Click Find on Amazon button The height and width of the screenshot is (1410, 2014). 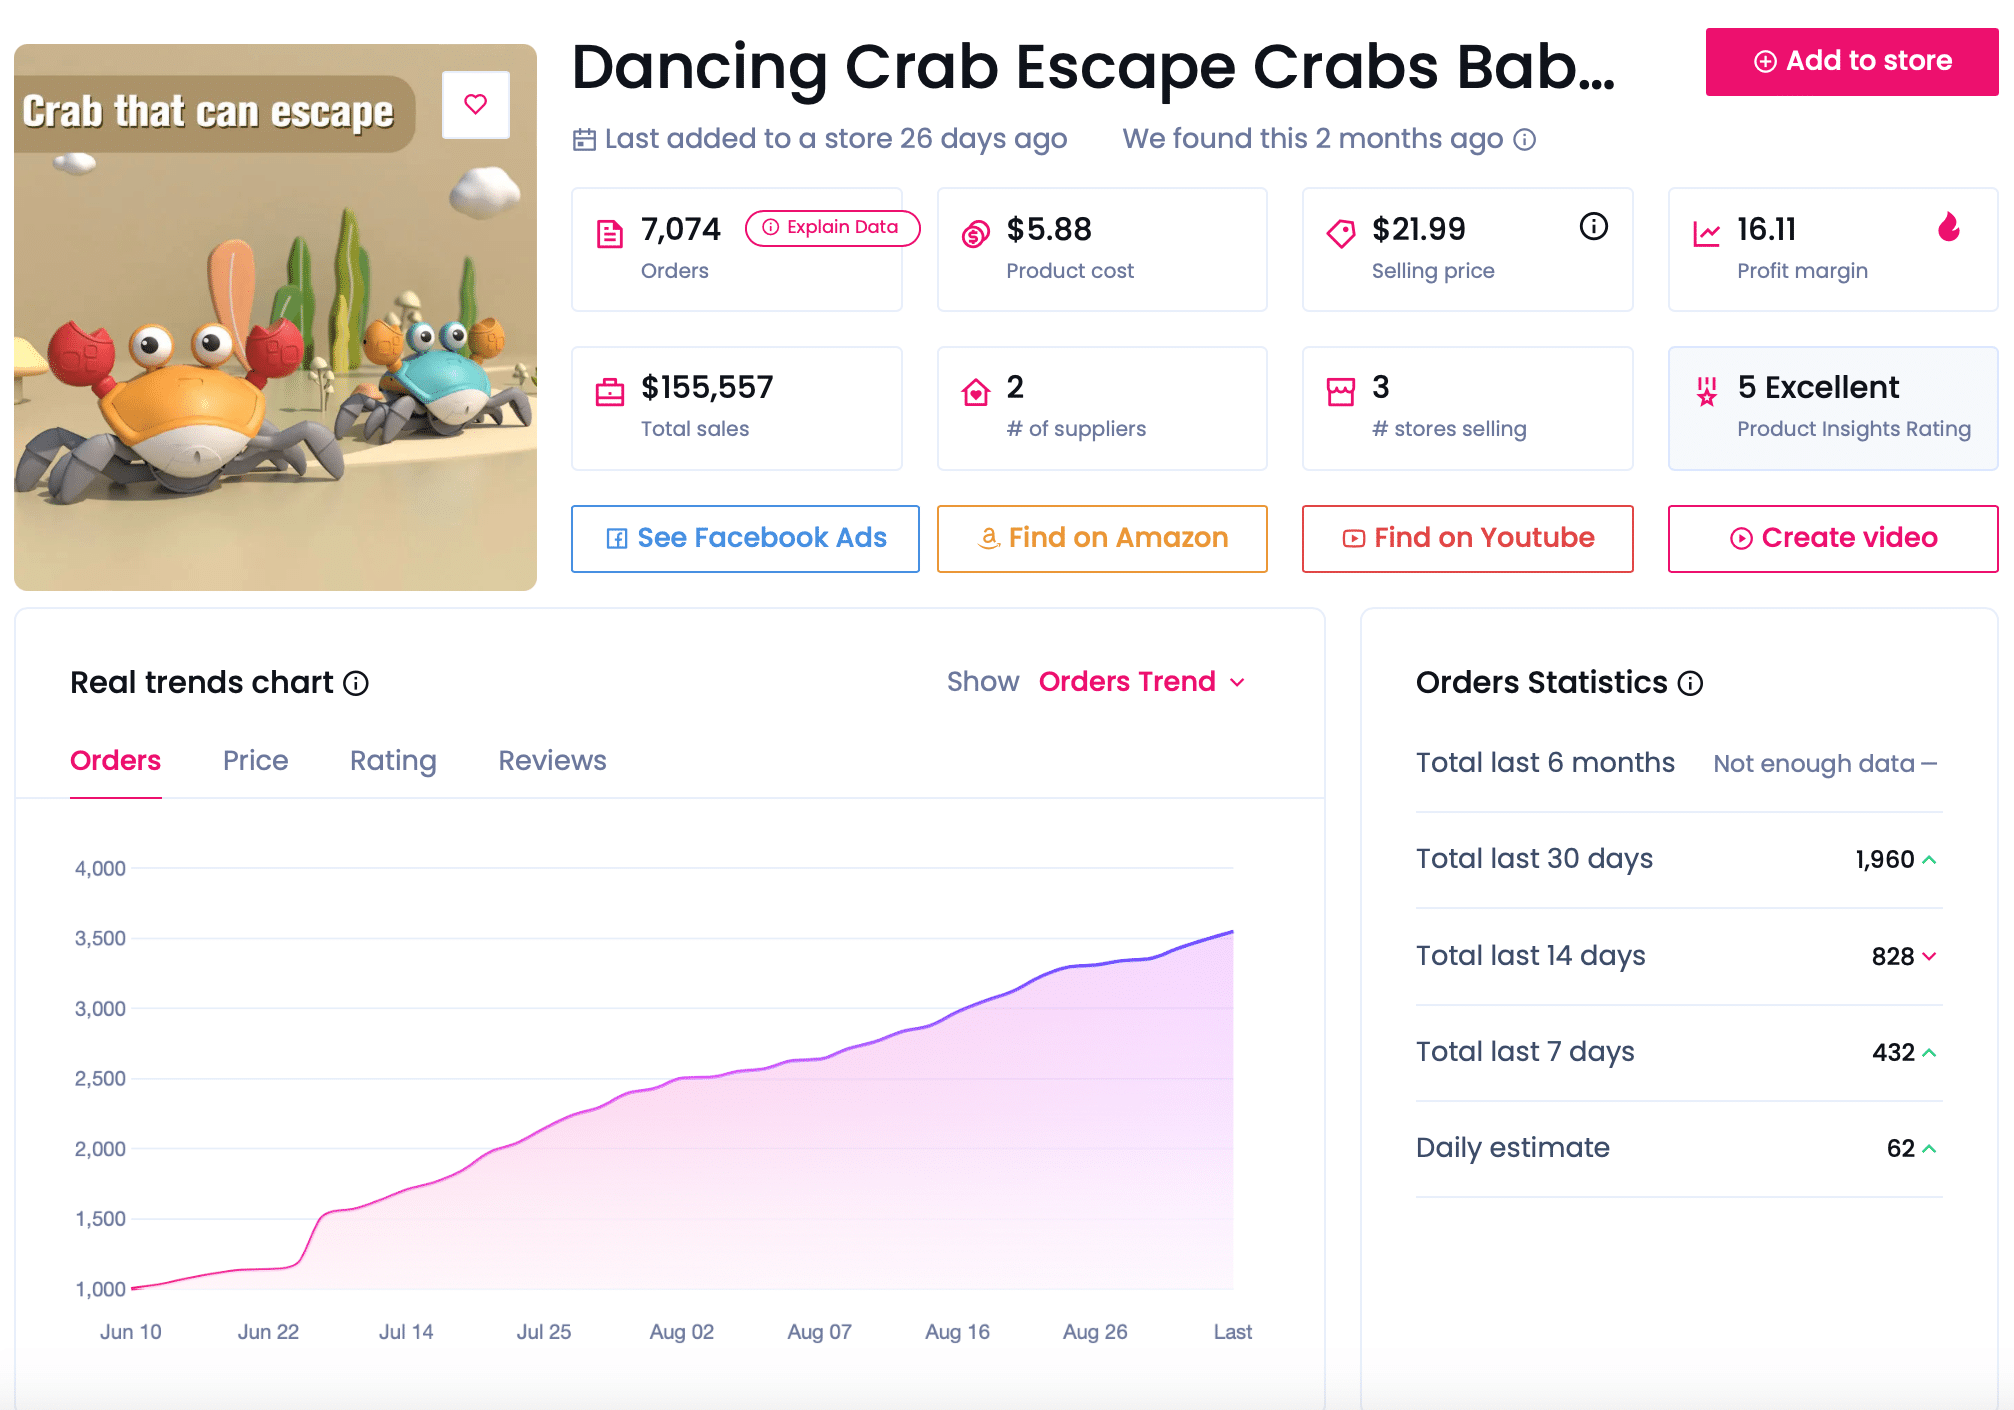pyautogui.click(x=1102, y=539)
